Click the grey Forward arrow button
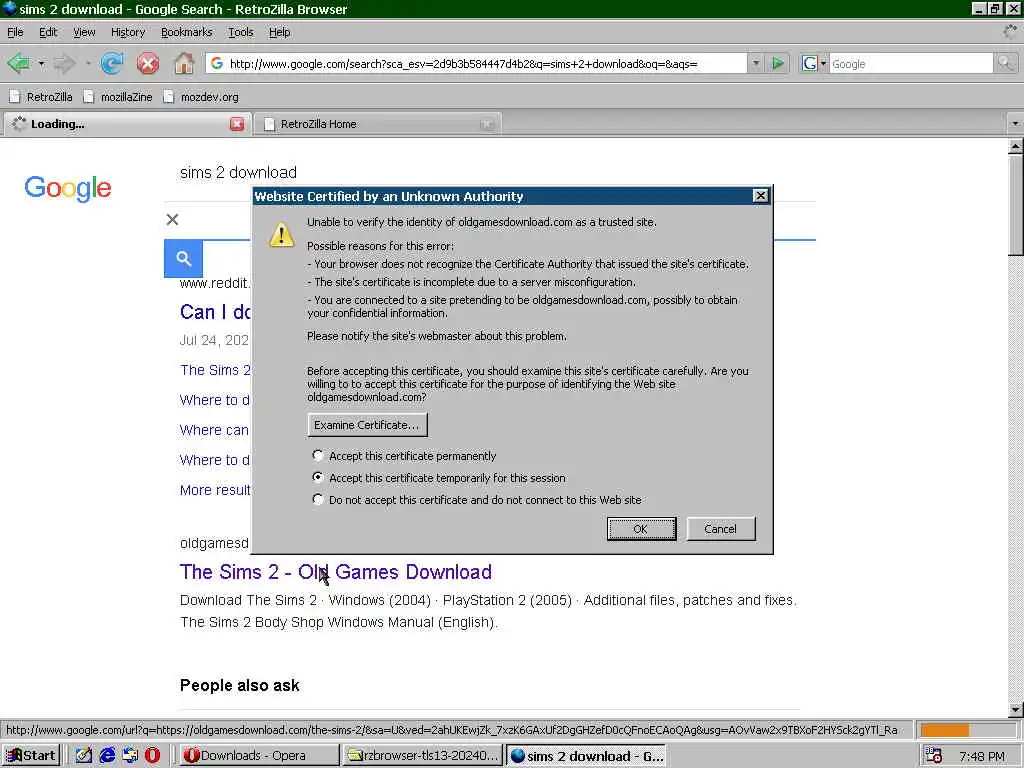 pos(64,63)
